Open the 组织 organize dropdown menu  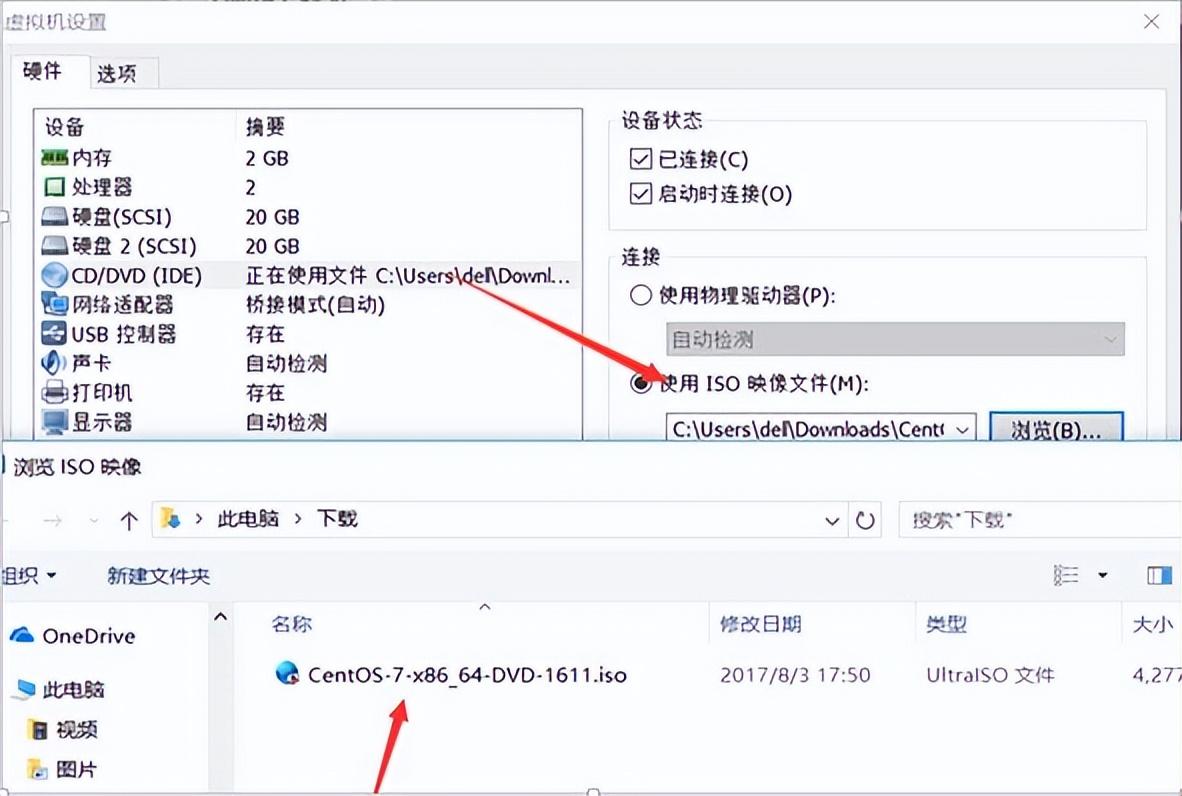28,576
